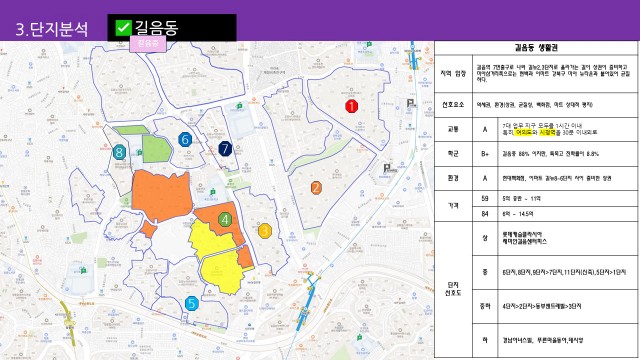Toggle the green checkbox beside 길음동
640x360 pixels.
tap(123, 28)
